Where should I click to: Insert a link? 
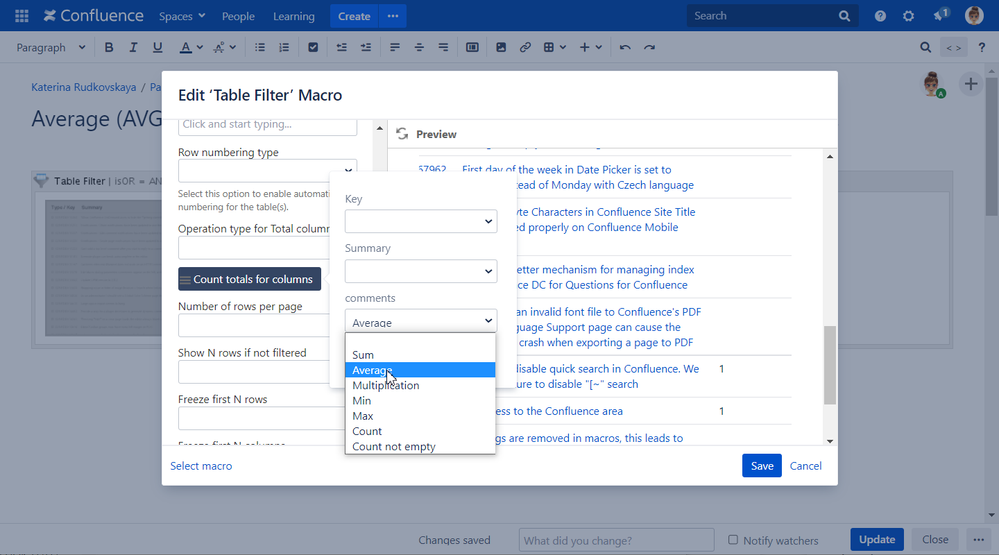pyautogui.click(x=525, y=47)
